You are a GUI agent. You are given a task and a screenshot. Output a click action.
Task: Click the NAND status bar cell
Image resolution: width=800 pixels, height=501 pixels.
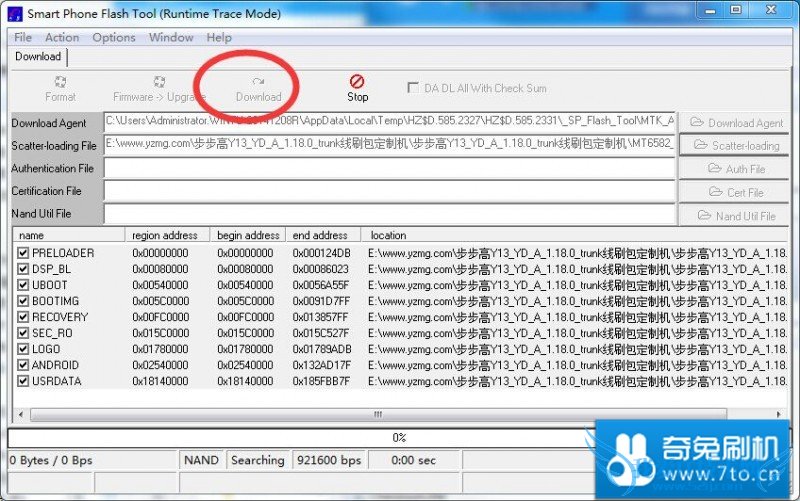tap(202, 460)
